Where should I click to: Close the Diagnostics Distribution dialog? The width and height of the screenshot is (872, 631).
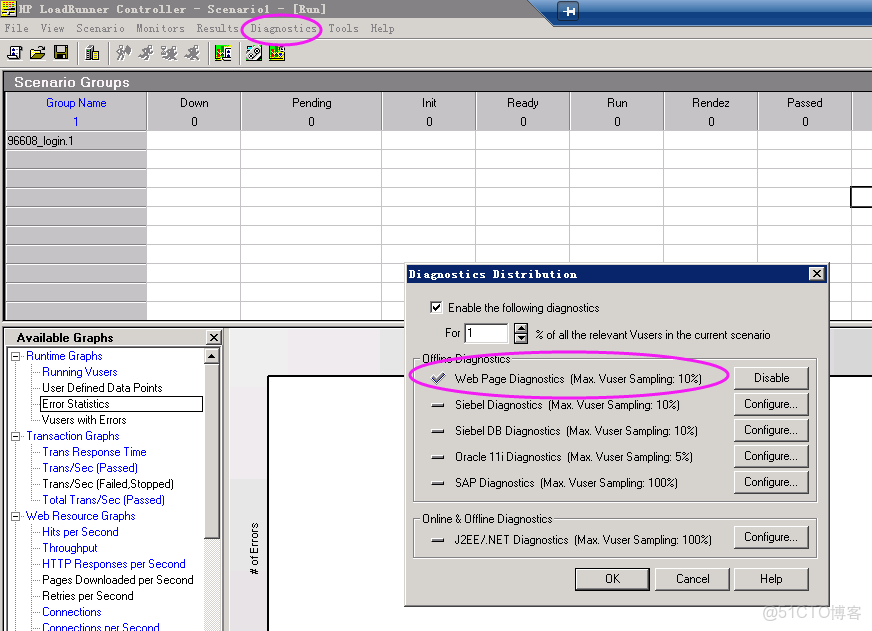click(816, 274)
